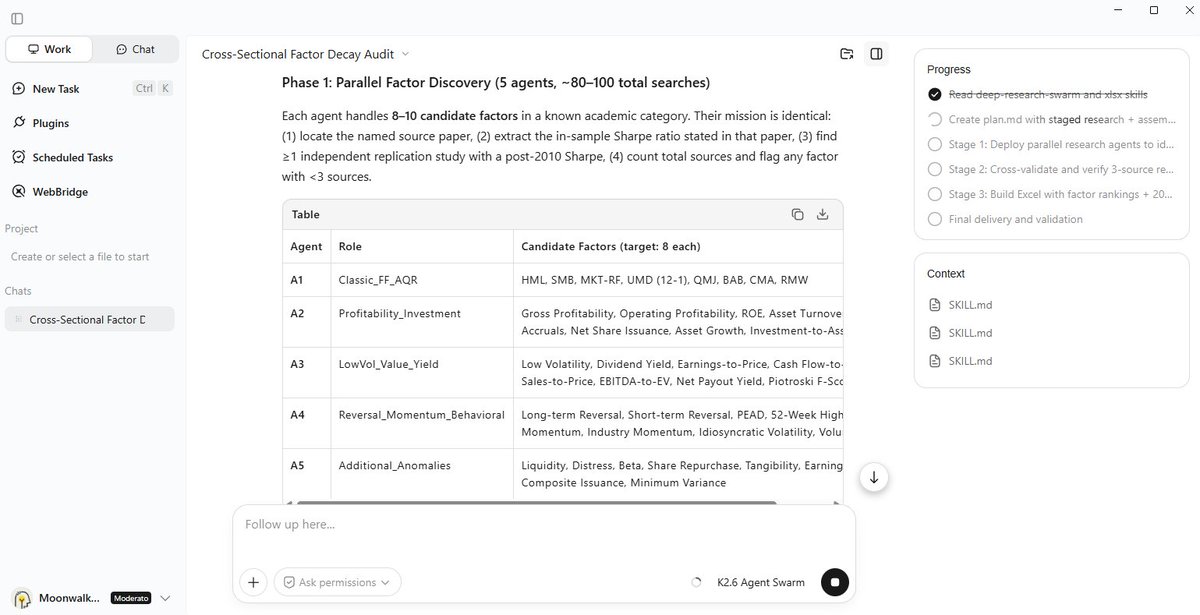Click the scroll-to-bottom arrow button
Screen dimensions: 1200x615
(x=874, y=478)
